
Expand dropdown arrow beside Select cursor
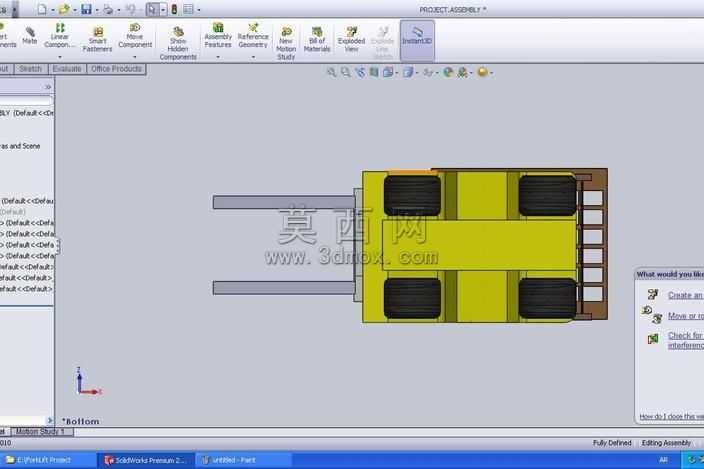(x=163, y=9)
